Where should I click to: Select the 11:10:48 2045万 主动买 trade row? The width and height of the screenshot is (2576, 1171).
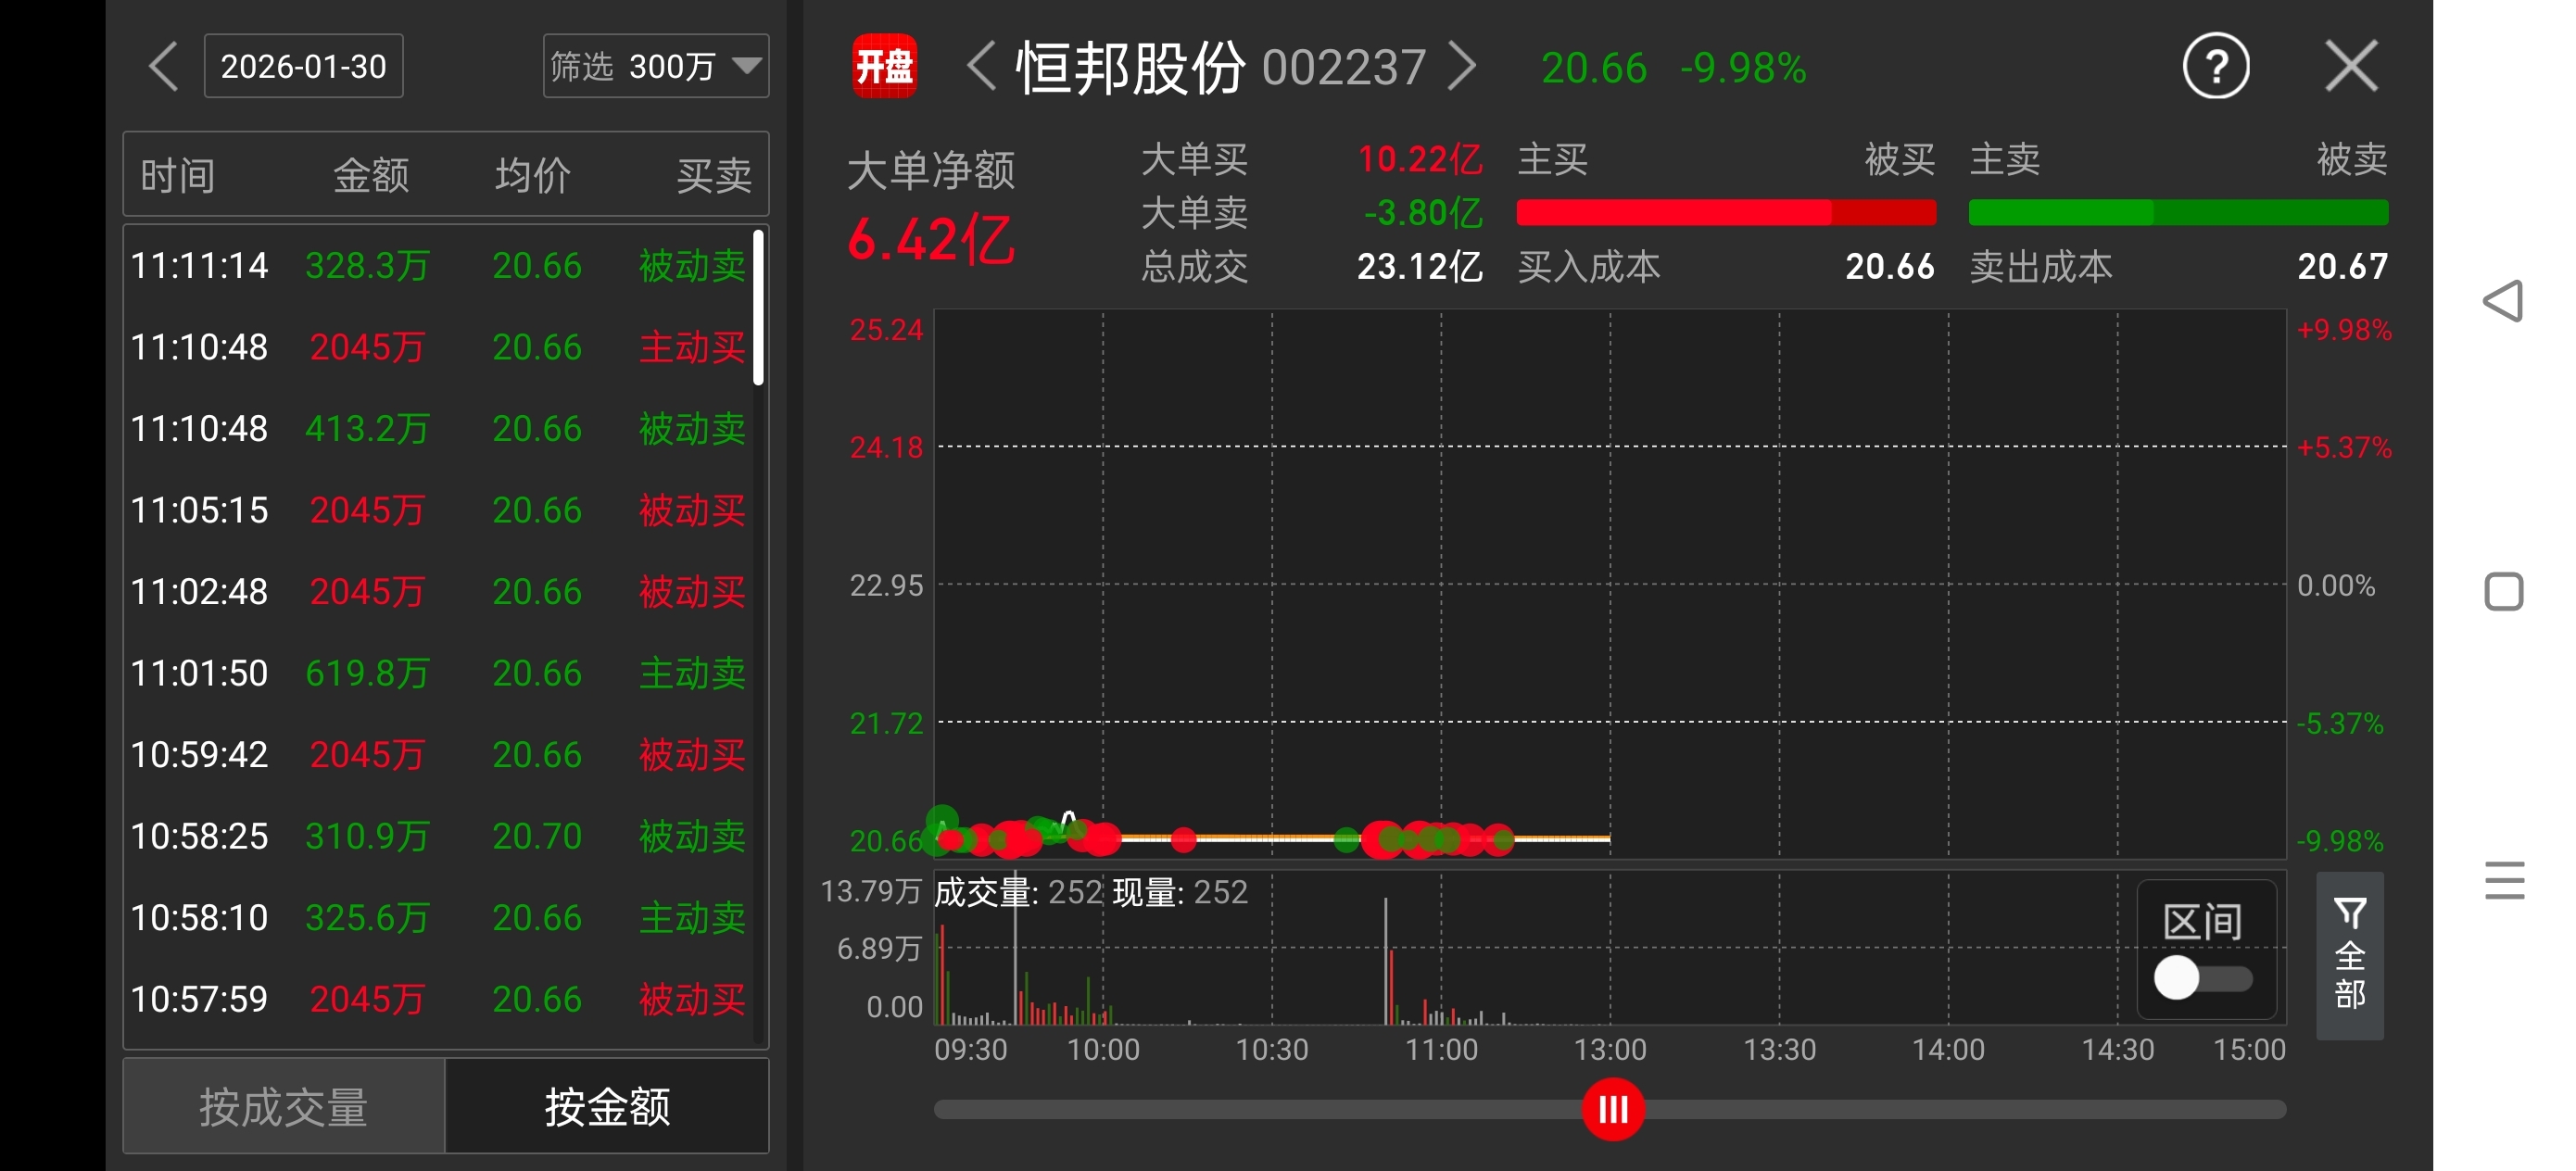tap(440, 347)
